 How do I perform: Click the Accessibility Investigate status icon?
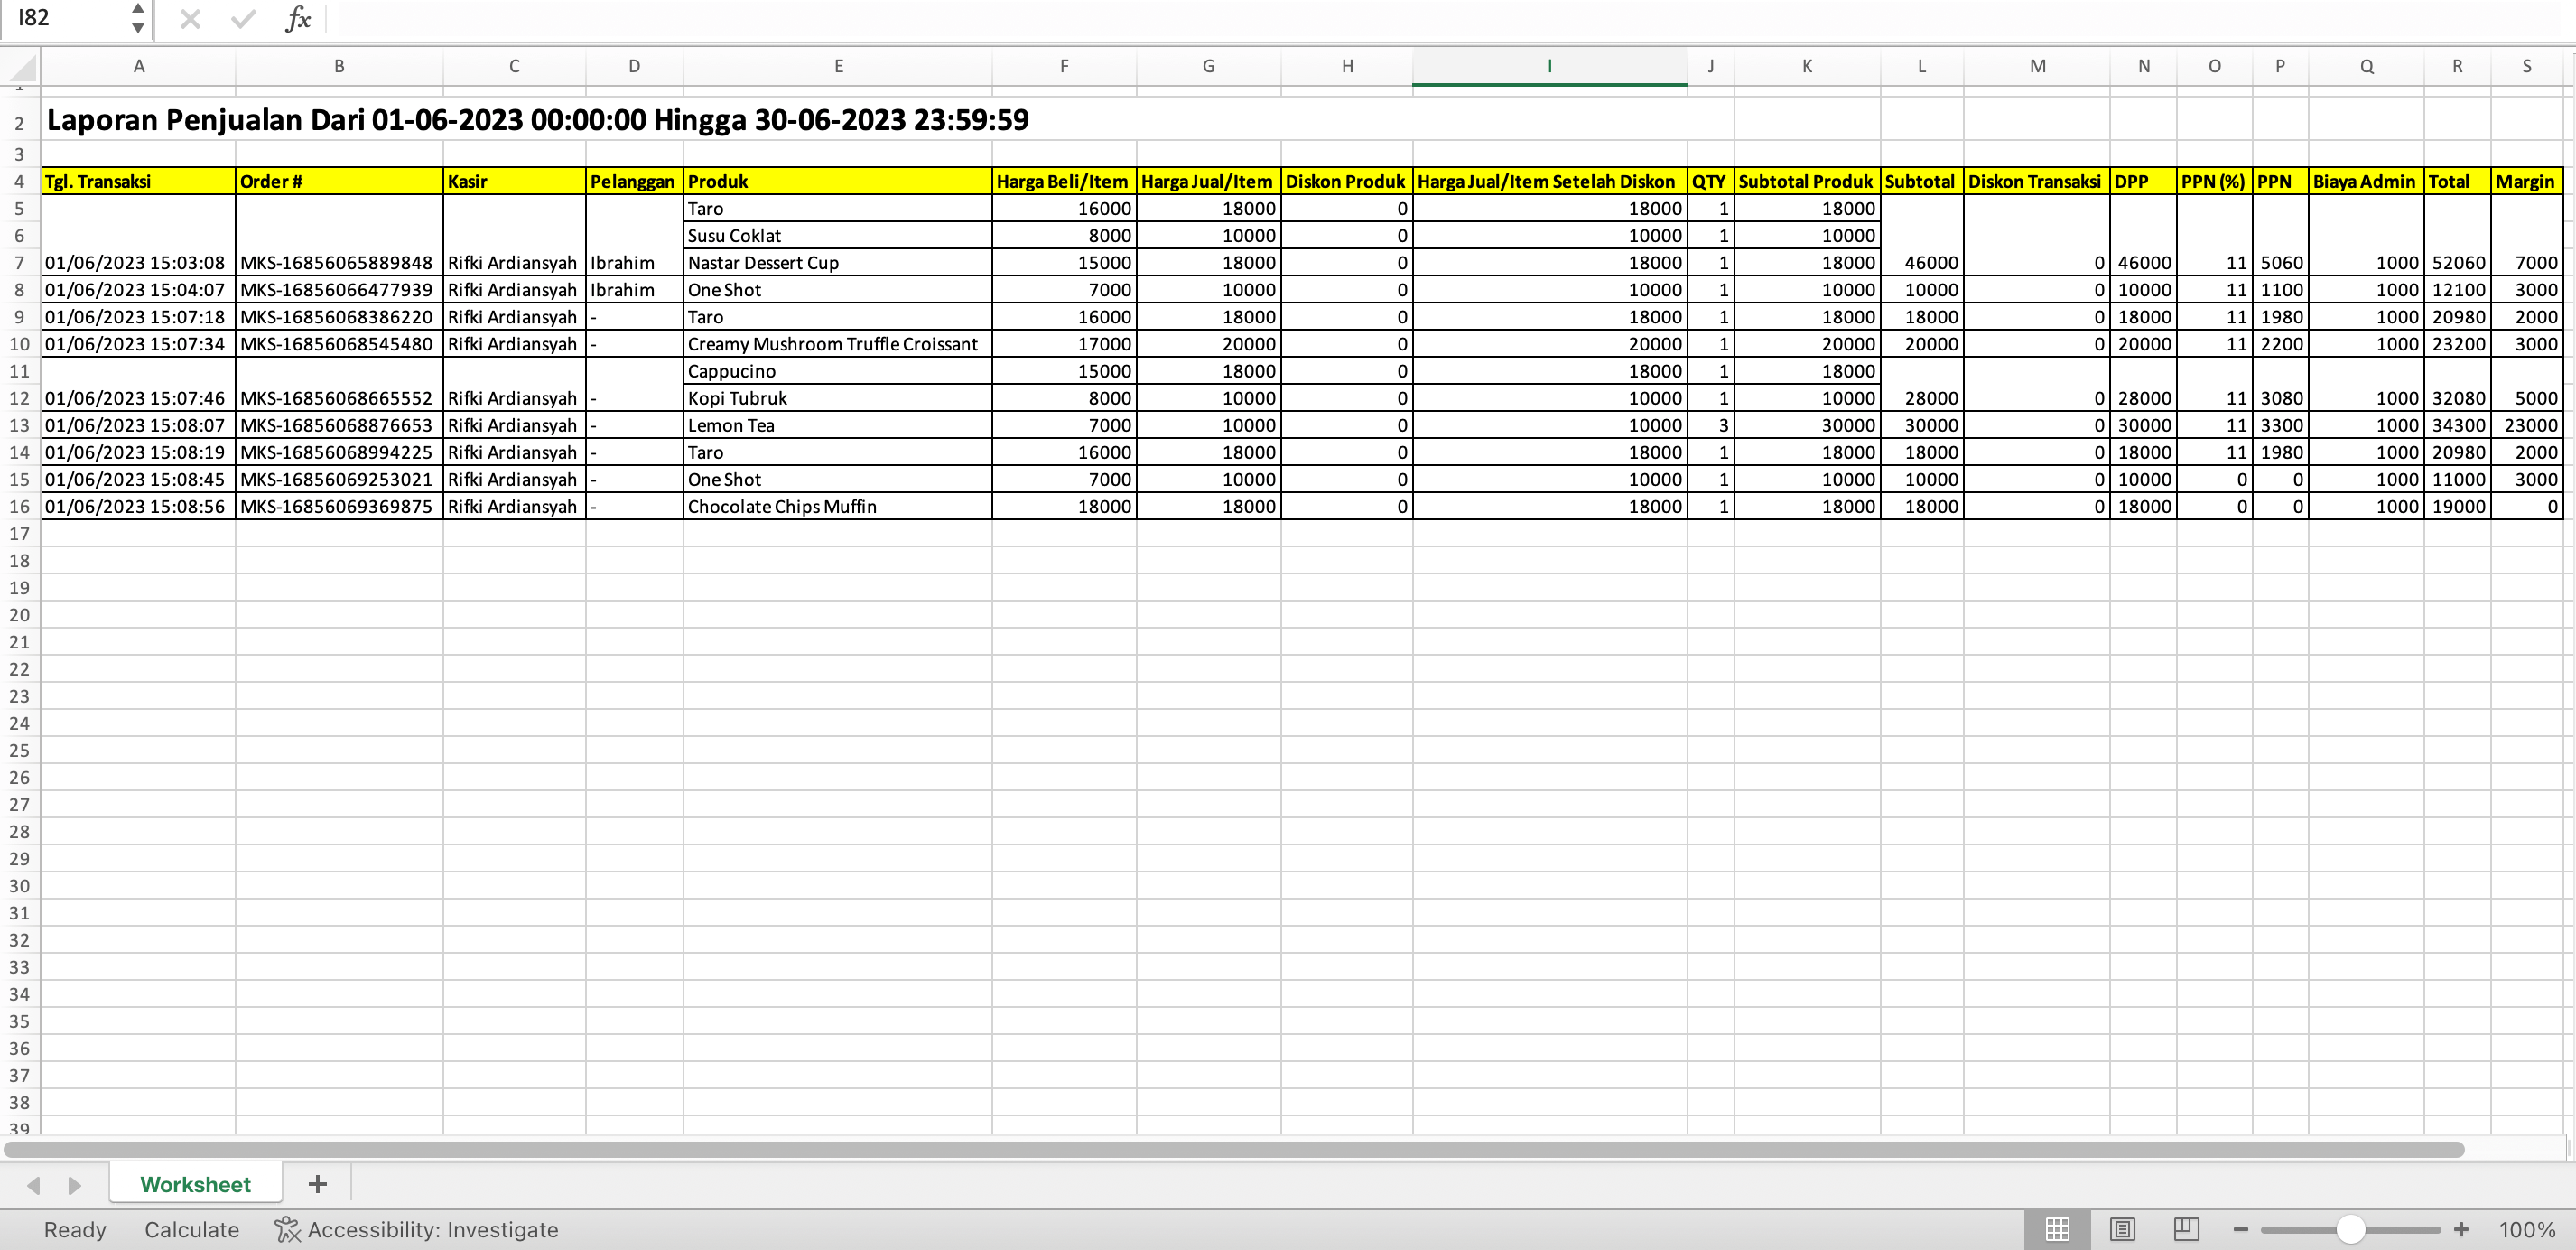(287, 1229)
